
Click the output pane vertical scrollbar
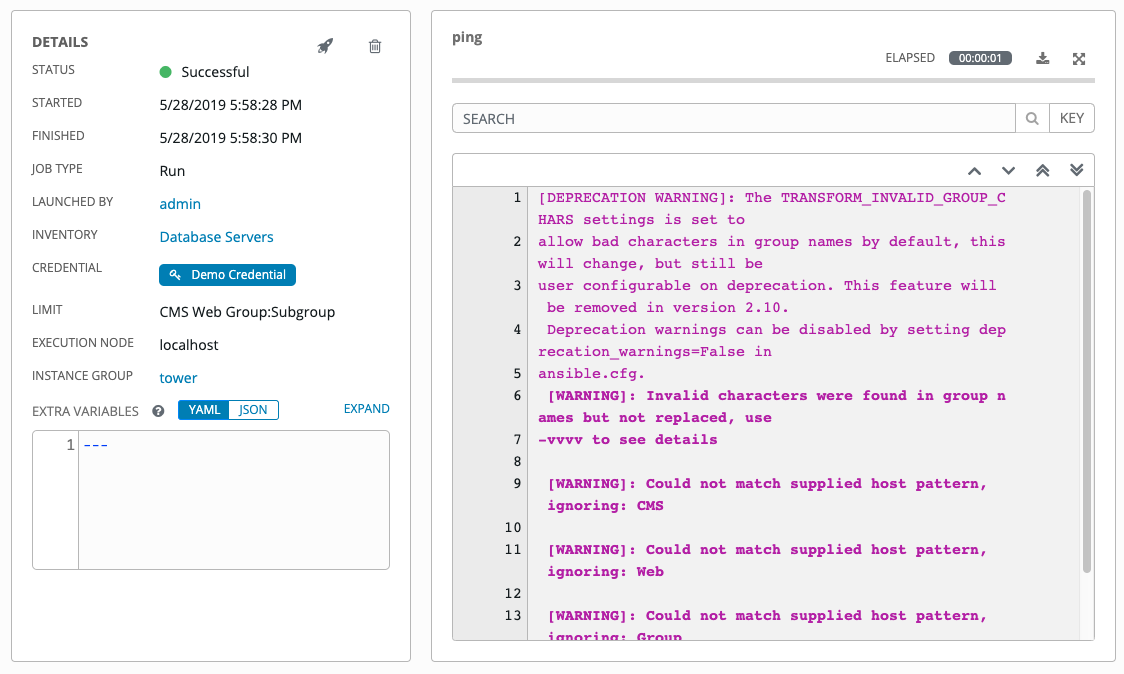coord(1086,380)
